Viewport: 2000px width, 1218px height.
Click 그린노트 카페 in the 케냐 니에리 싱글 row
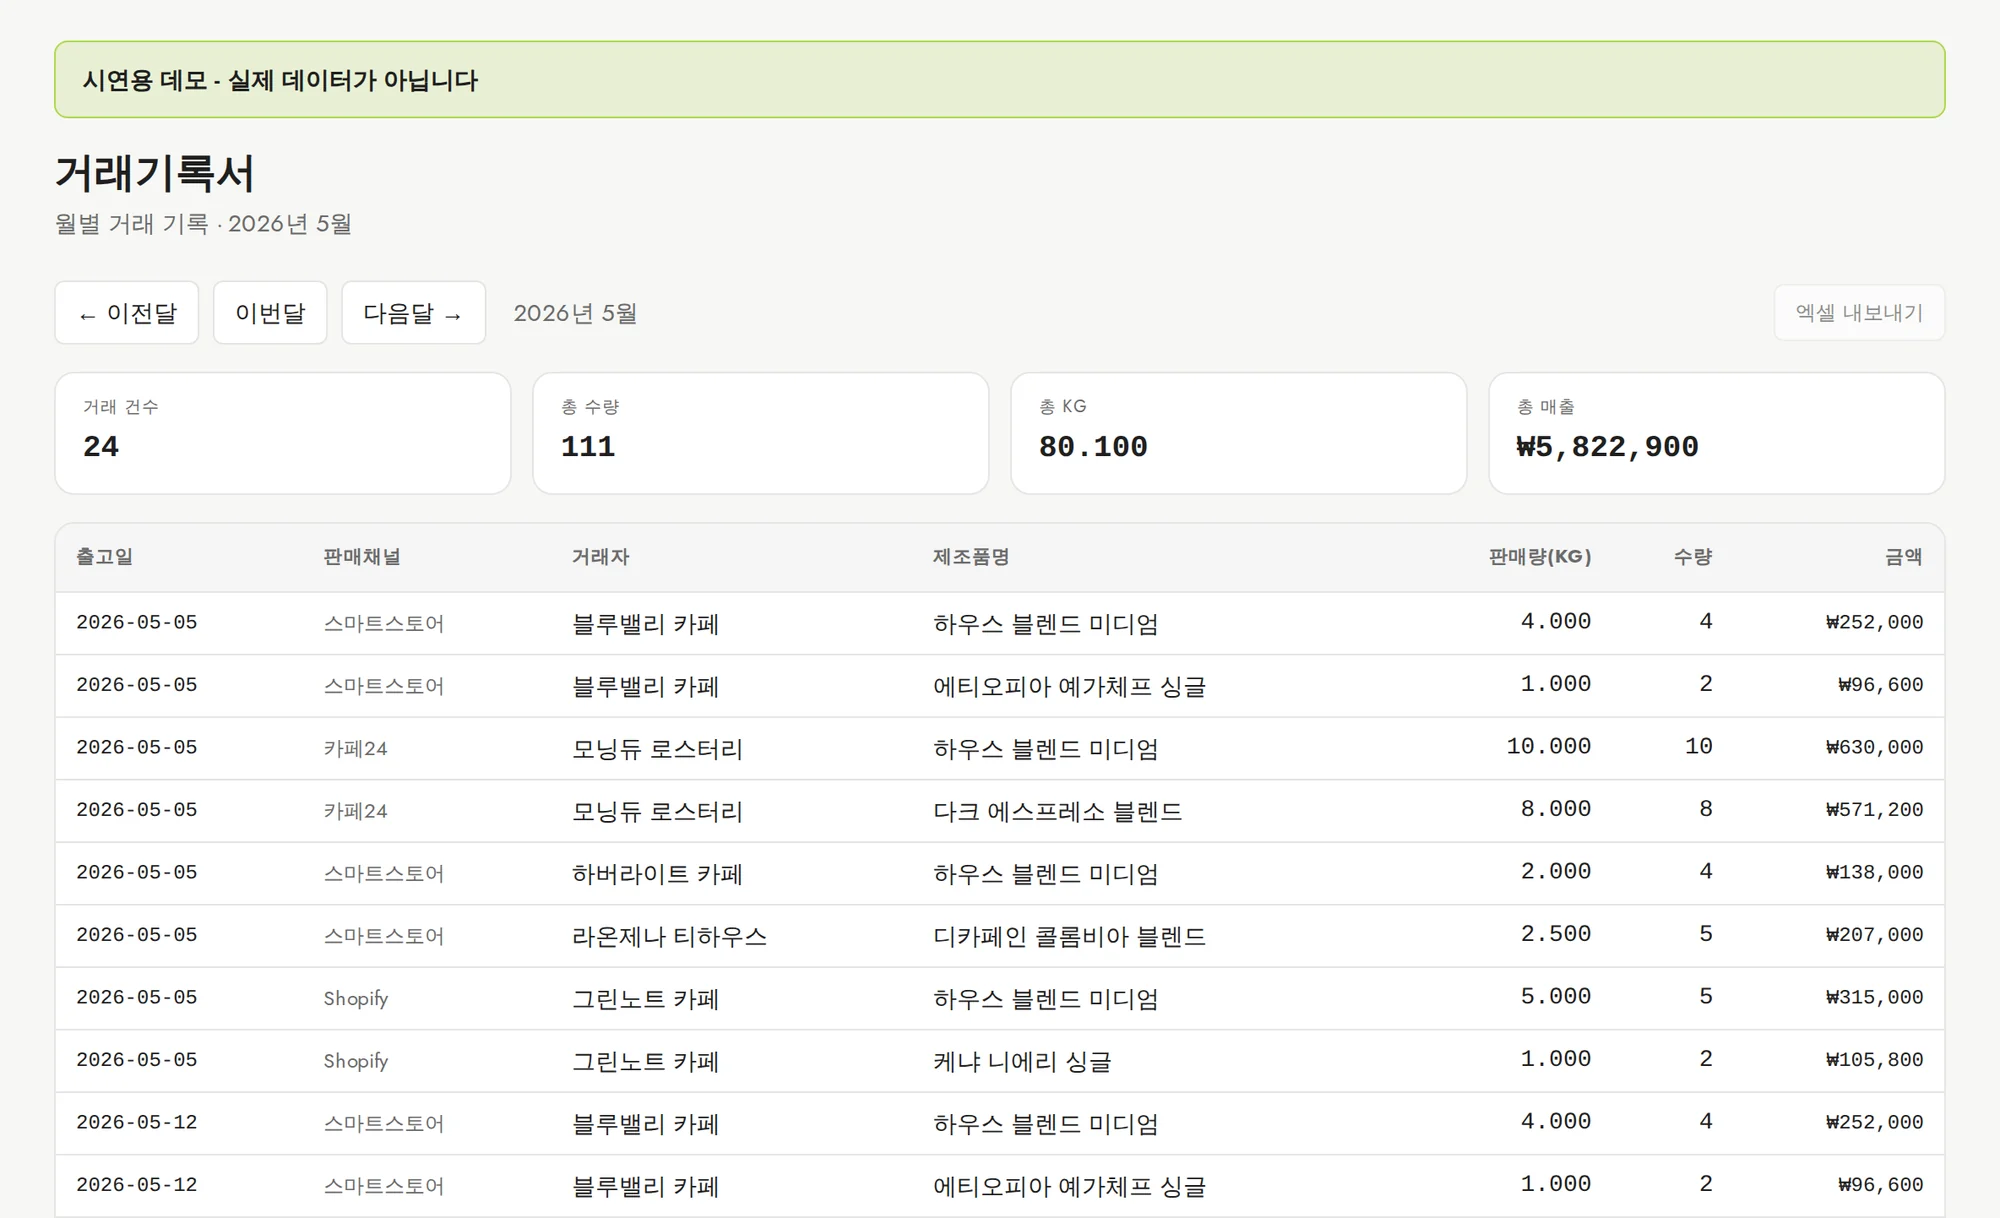645,1061
